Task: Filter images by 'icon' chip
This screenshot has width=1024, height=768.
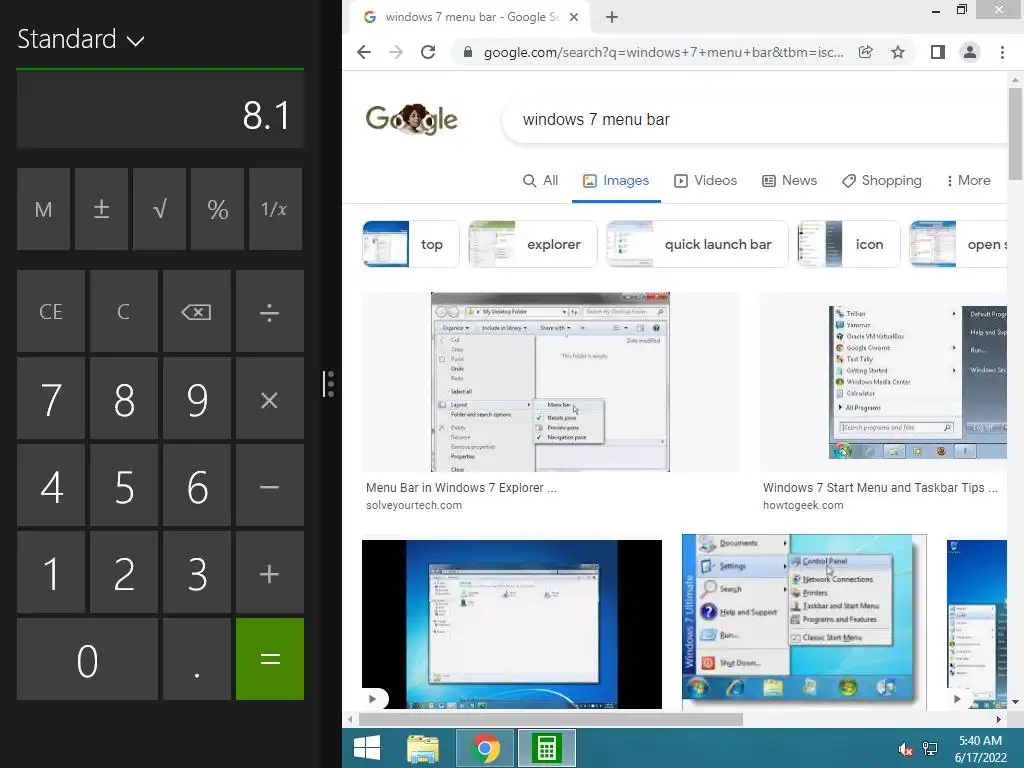Action: click(x=849, y=244)
